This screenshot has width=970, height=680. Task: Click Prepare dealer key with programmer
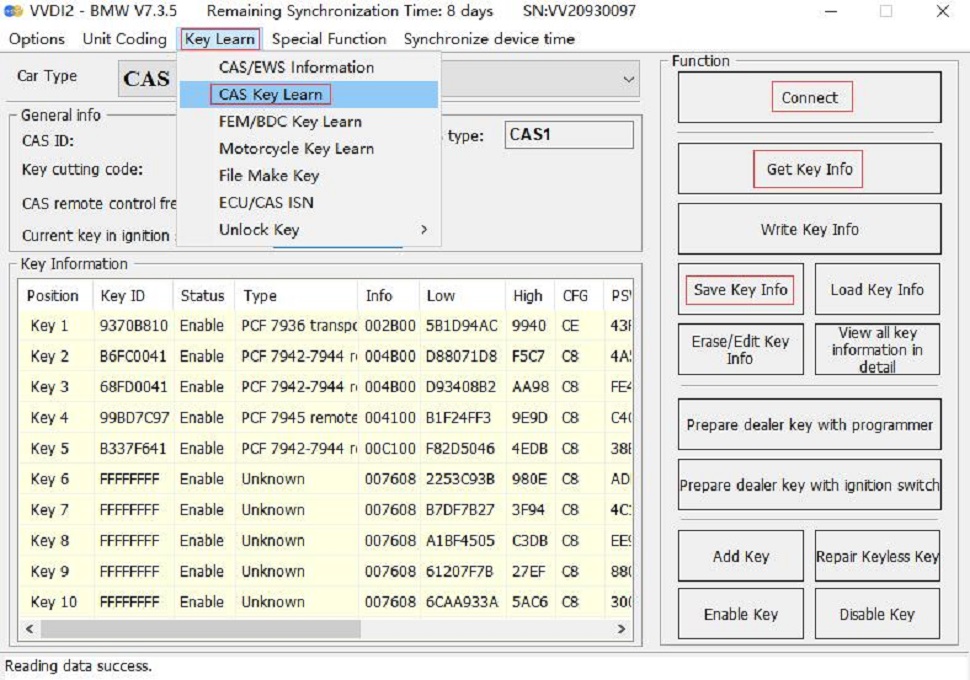click(810, 423)
